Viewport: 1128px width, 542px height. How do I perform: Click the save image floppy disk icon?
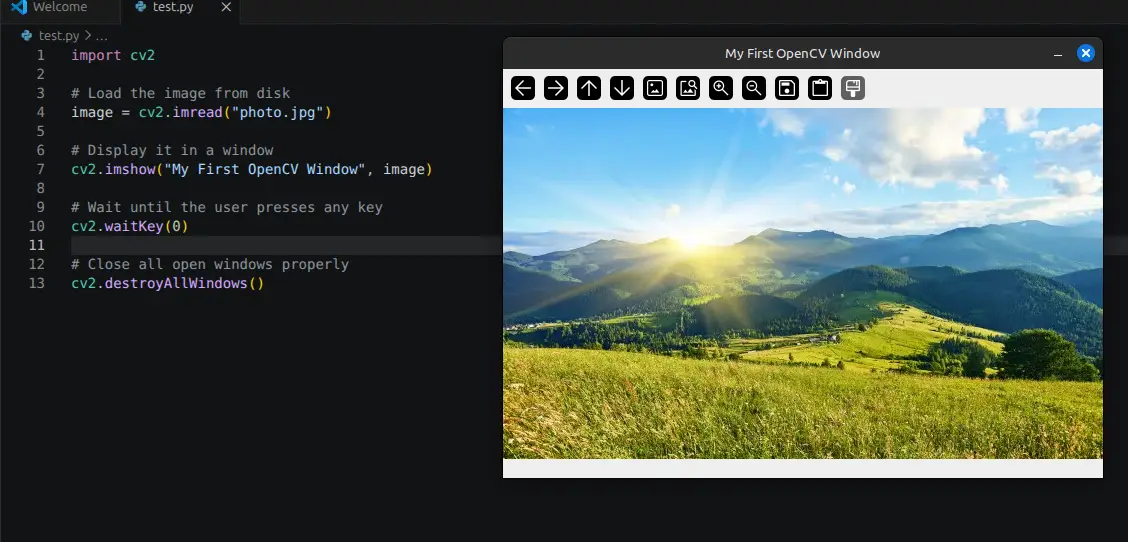787,88
